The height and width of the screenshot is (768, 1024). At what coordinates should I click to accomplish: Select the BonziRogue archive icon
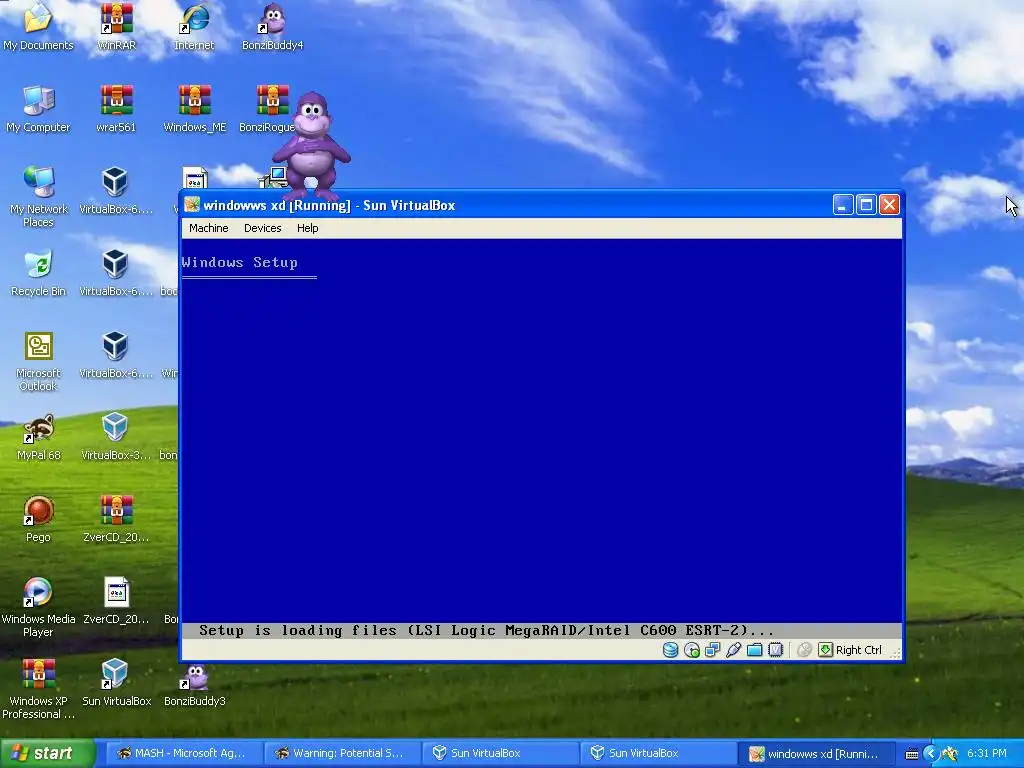click(266, 109)
